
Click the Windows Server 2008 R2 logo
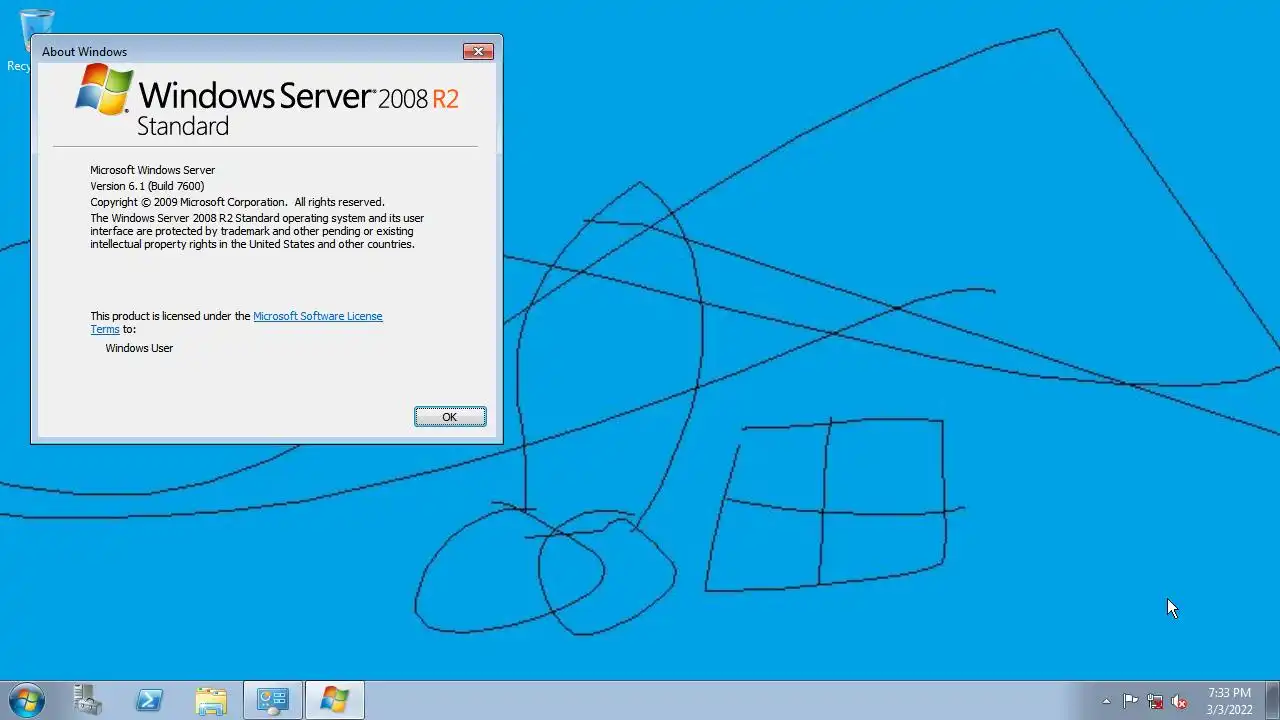pyautogui.click(x=267, y=100)
